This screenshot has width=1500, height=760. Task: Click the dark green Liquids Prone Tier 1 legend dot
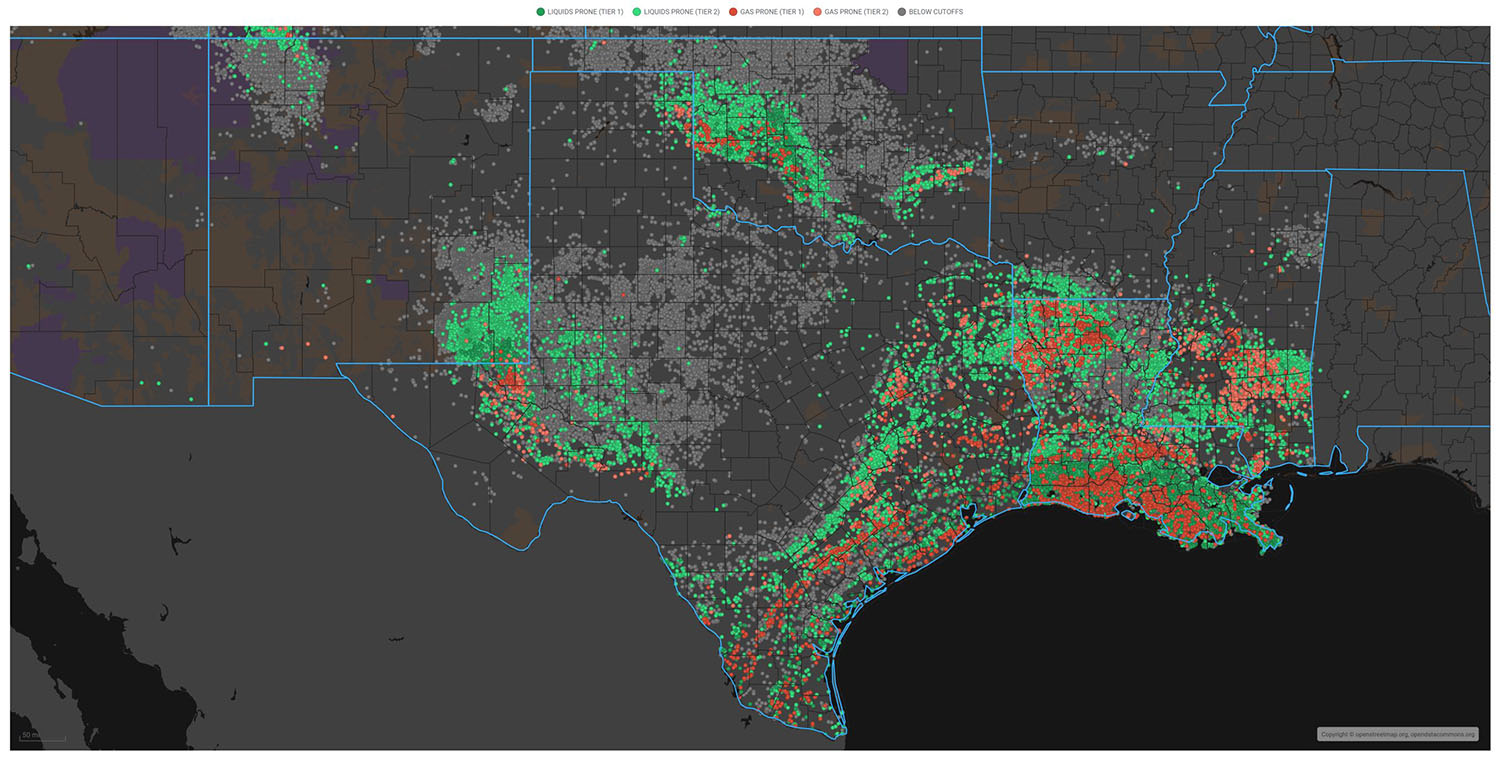click(x=541, y=12)
